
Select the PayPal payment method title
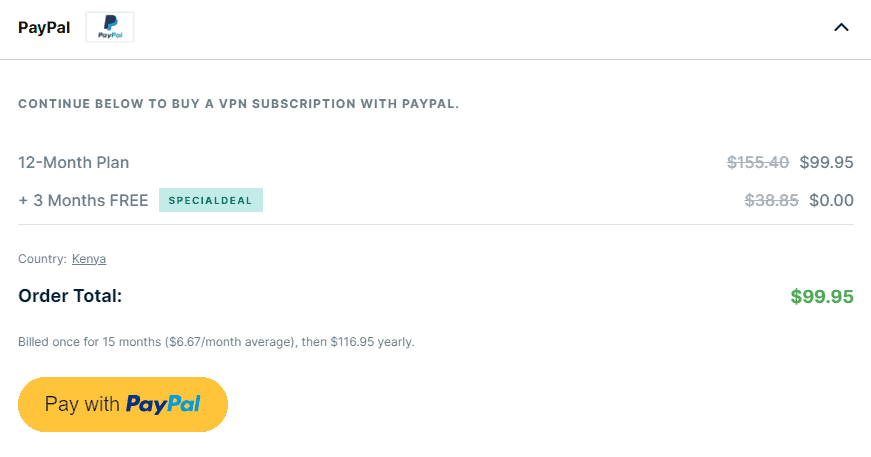(x=44, y=27)
